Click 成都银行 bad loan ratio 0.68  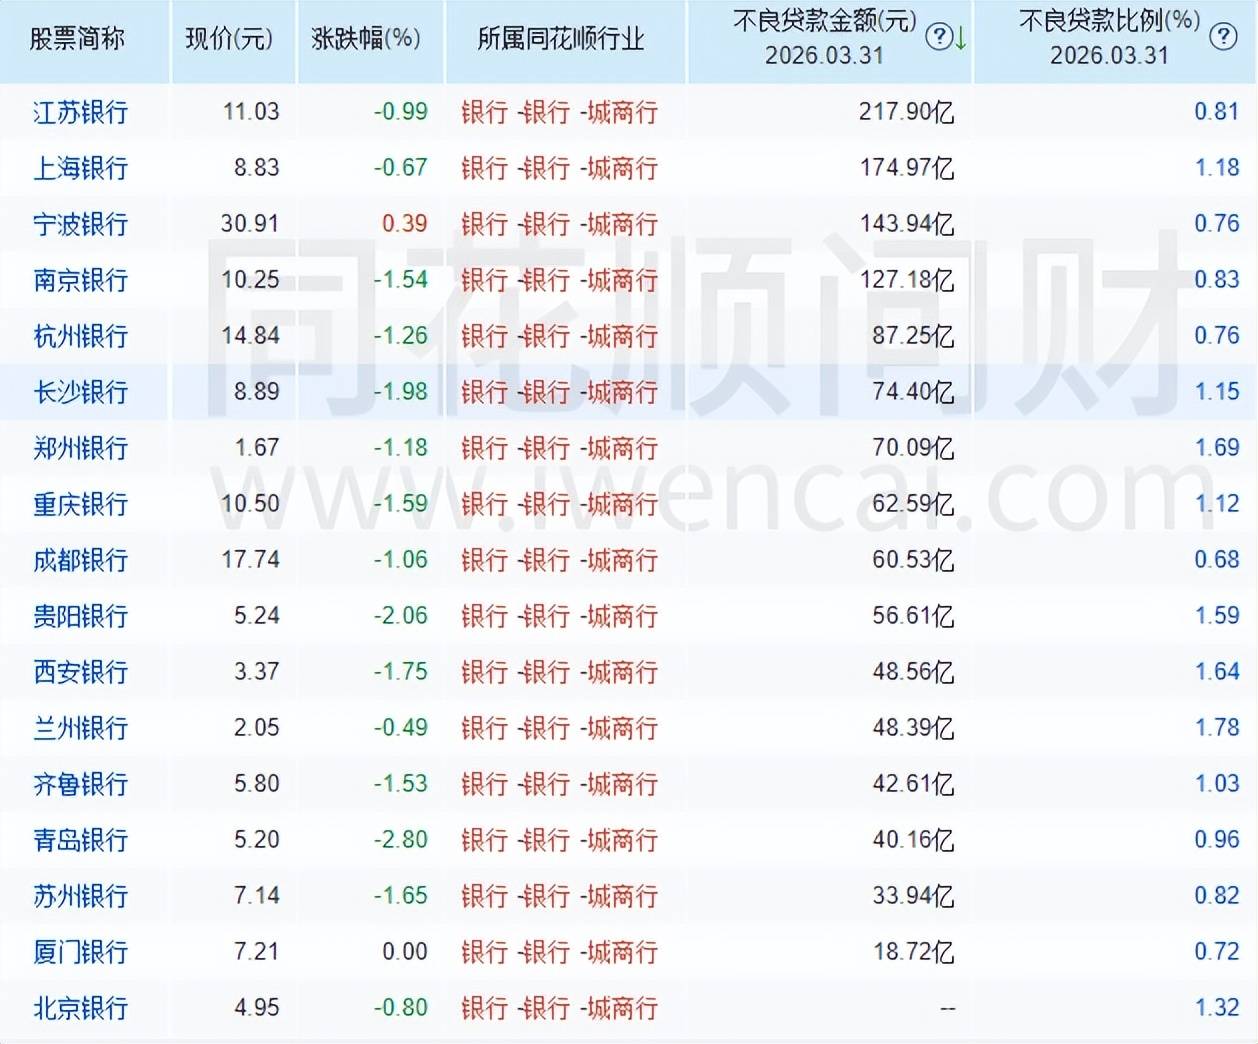click(1217, 559)
